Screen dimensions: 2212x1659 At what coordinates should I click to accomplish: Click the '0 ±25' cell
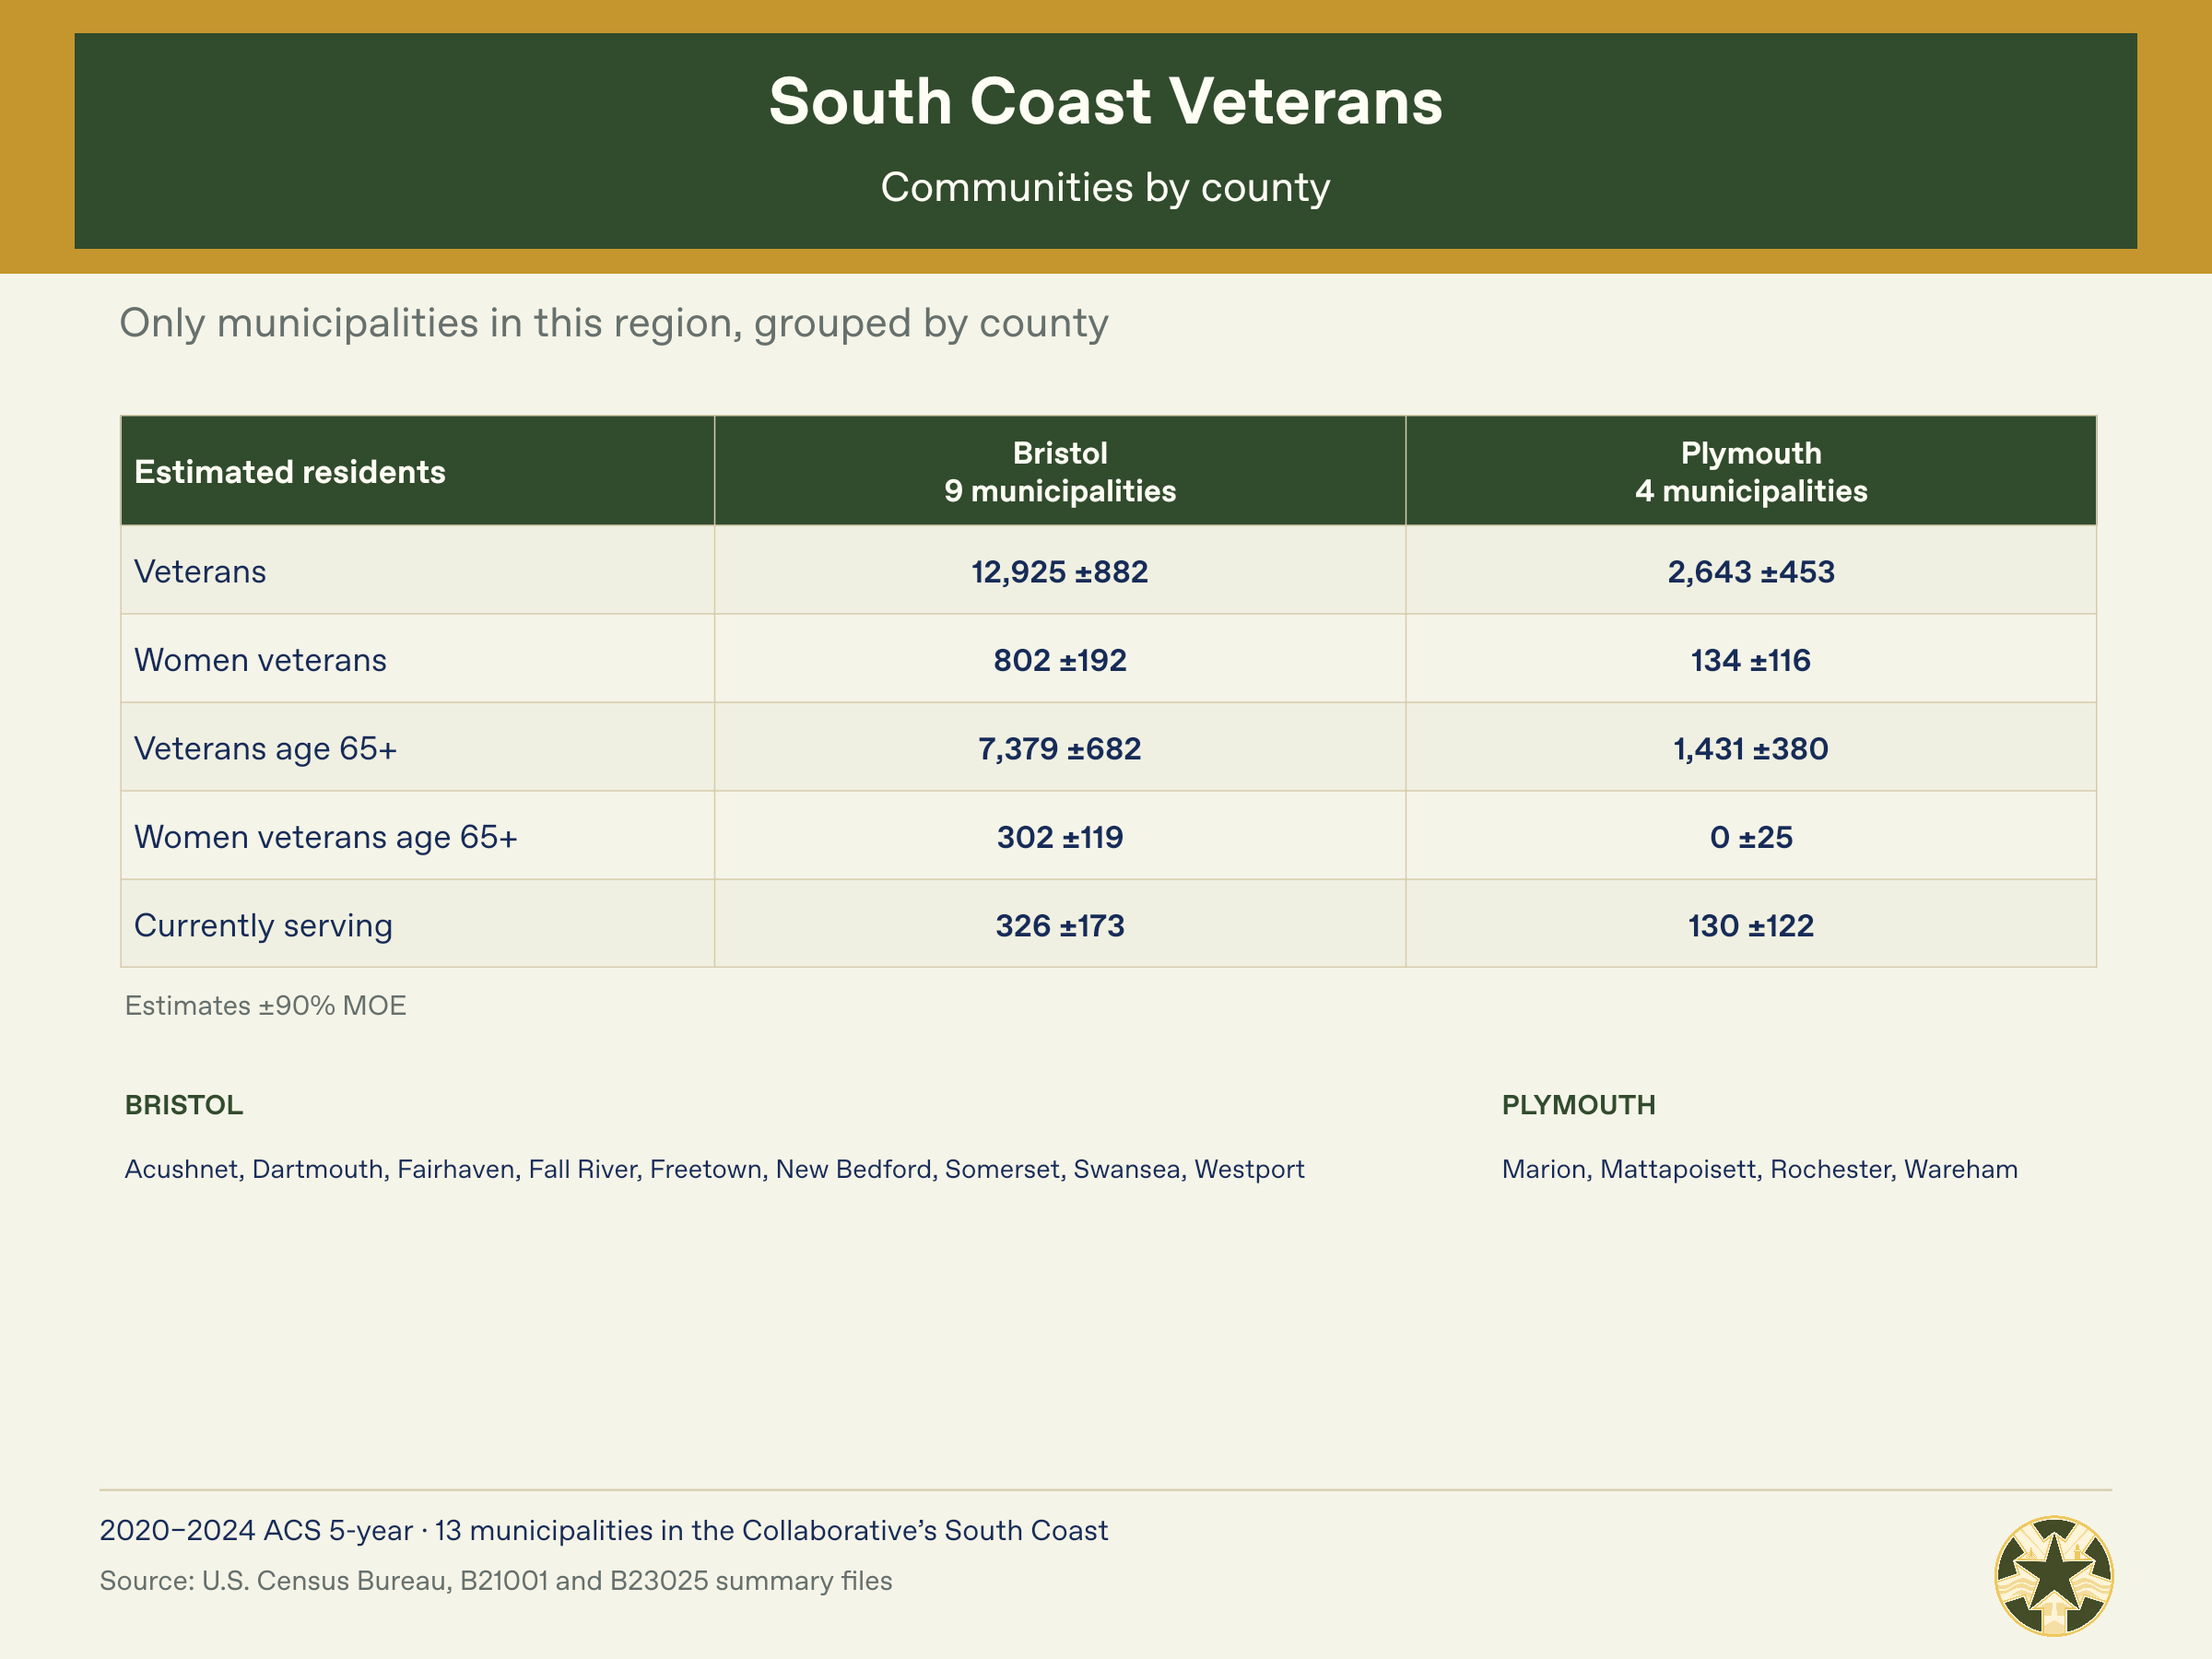coord(1751,837)
